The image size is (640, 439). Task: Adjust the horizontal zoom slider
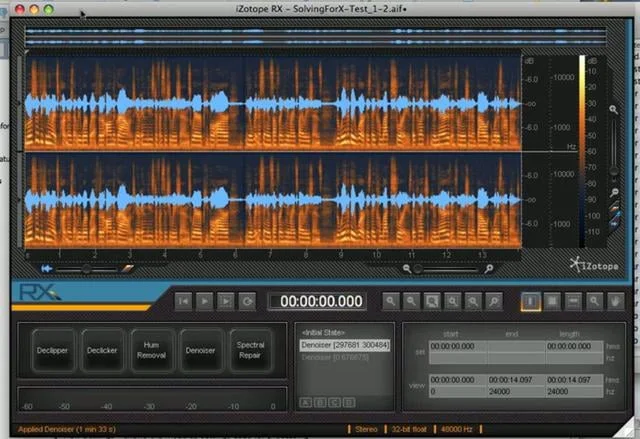[x=447, y=269]
